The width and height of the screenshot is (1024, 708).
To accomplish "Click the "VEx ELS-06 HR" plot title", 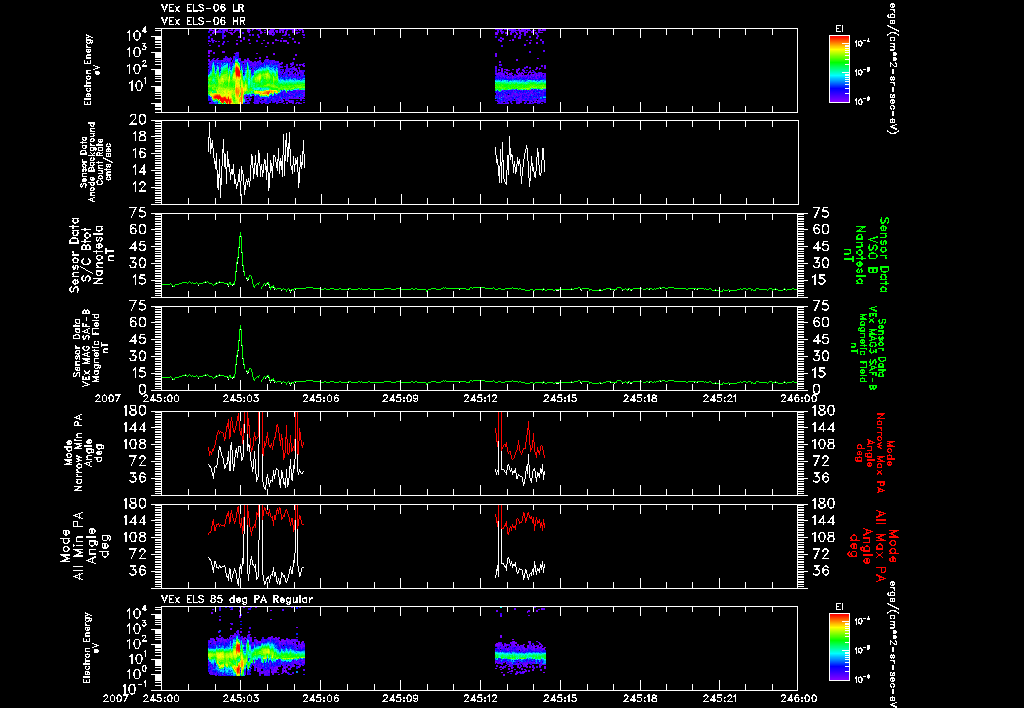I will pos(203,21).
